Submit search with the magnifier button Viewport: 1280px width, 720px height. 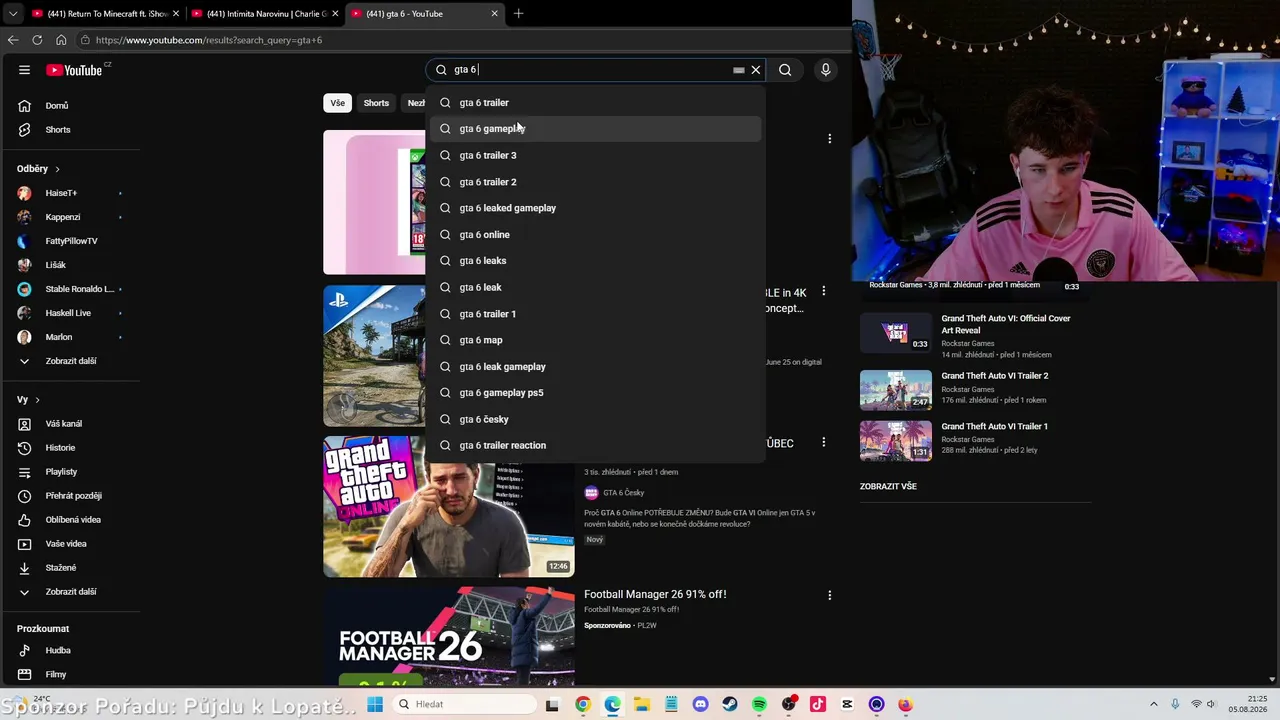click(x=785, y=70)
